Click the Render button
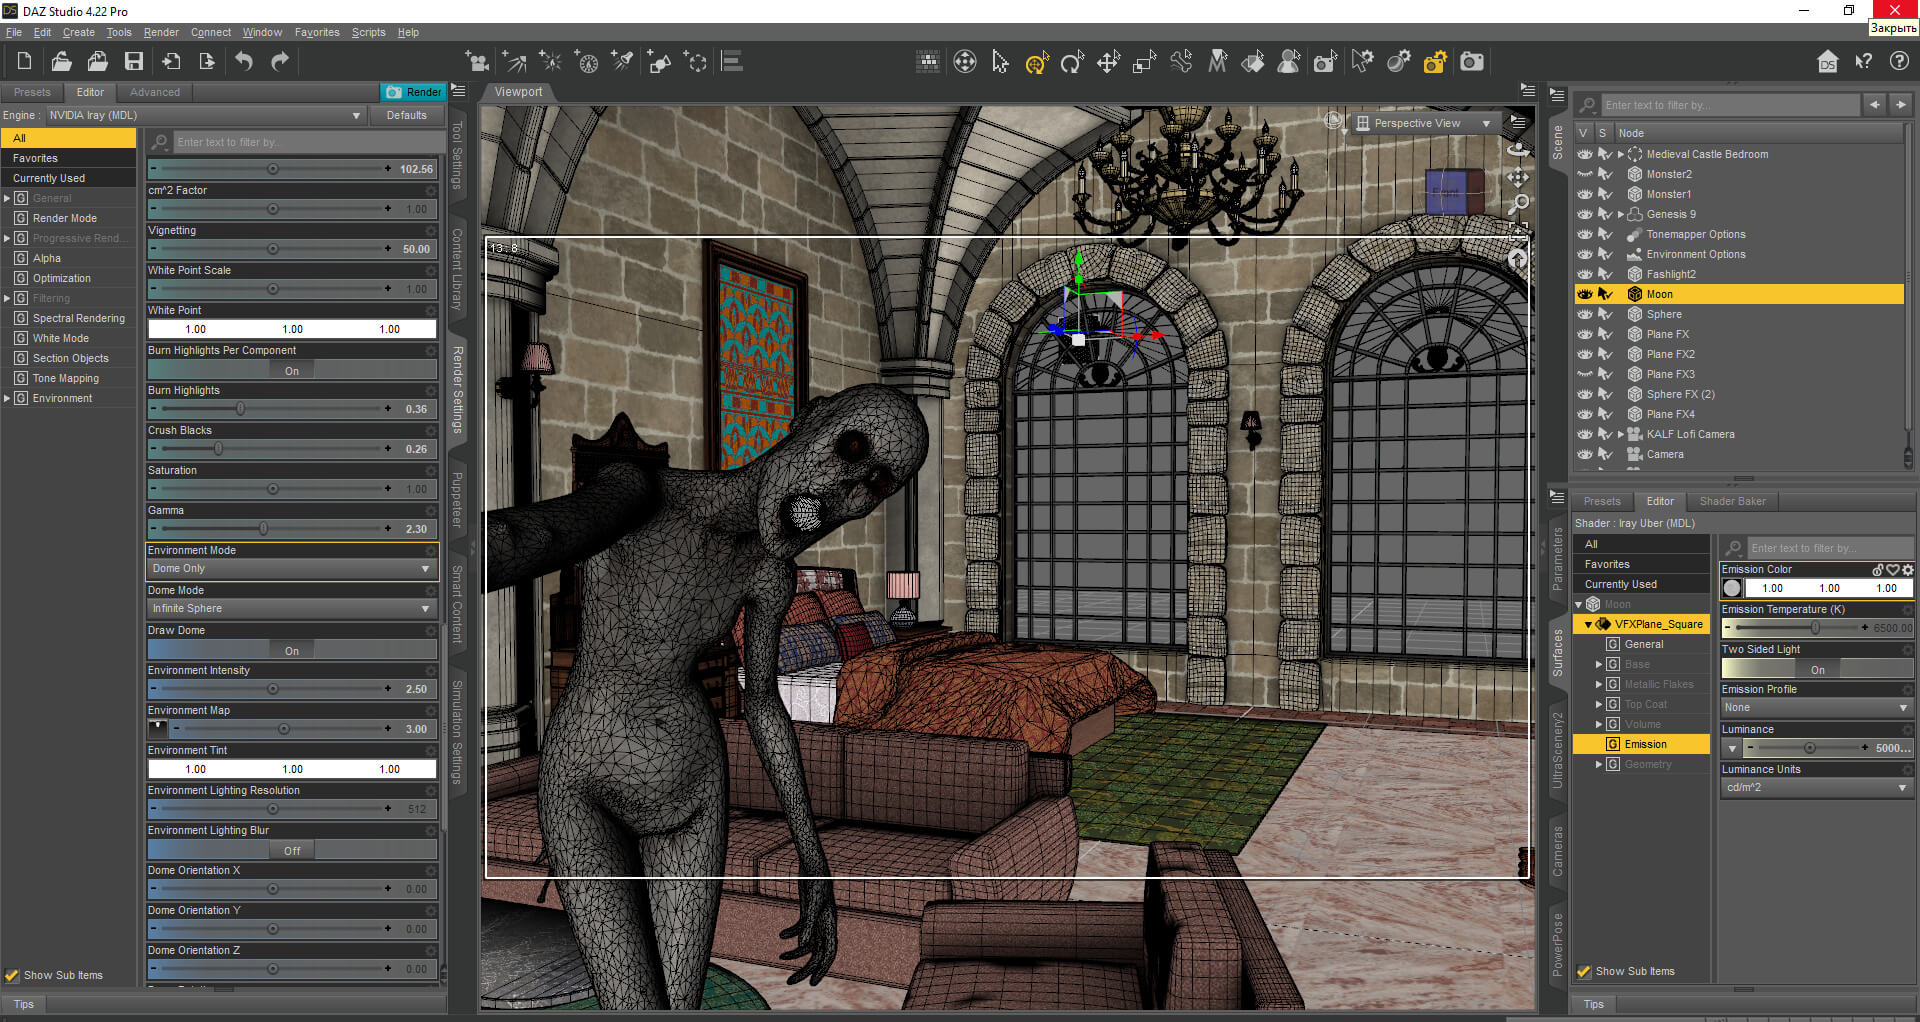Screen dimensions: 1920x1022 pos(413,92)
